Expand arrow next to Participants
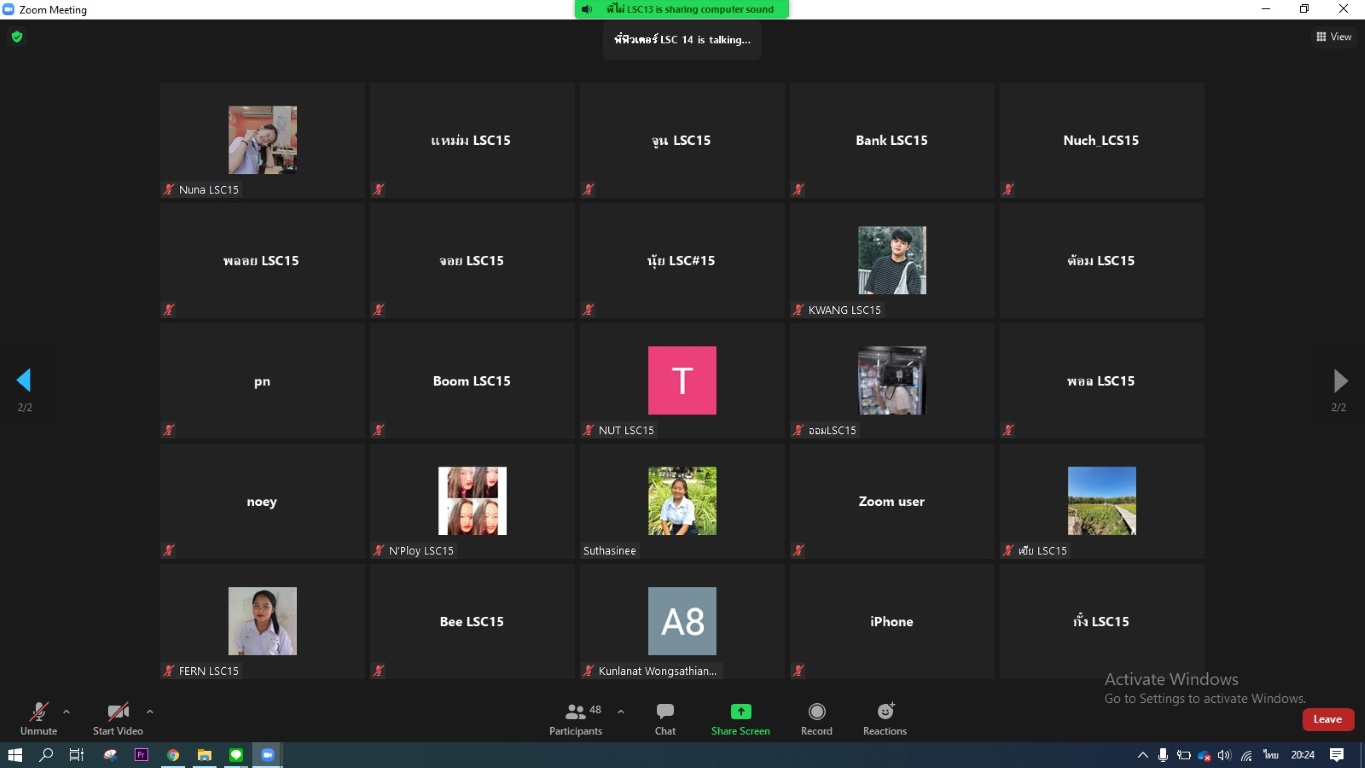The height and width of the screenshot is (768, 1365). click(x=621, y=712)
